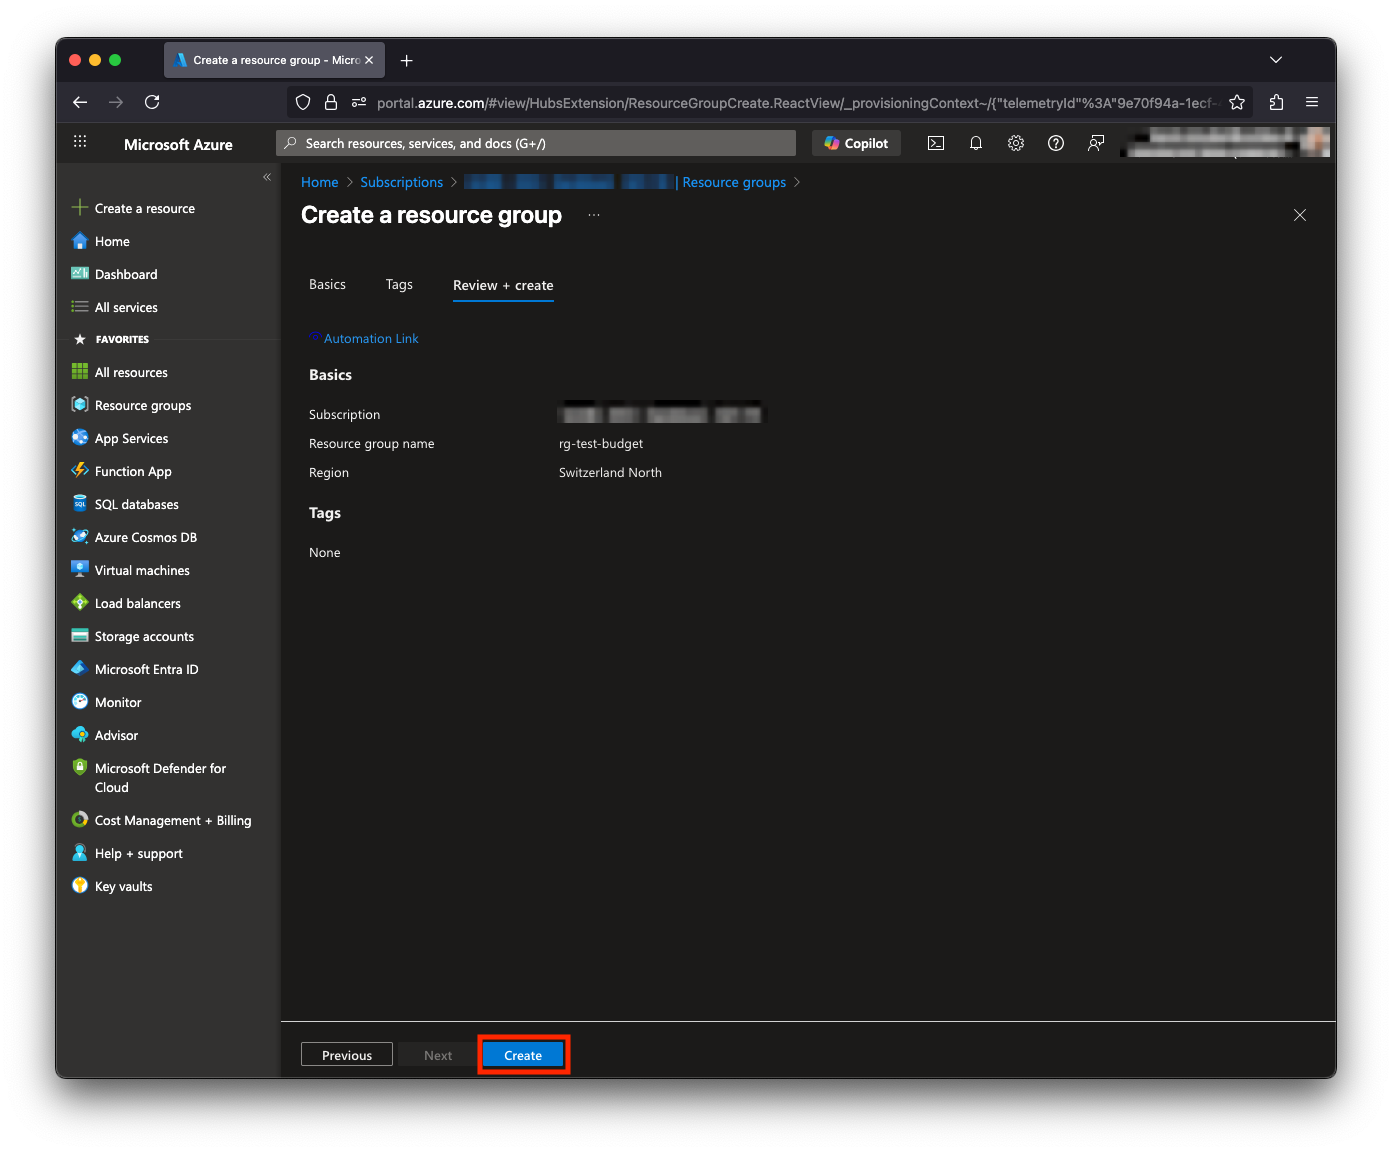1392x1152 pixels.
Task: Open the portal settings gear
Action: click(x=1016, y=143)
